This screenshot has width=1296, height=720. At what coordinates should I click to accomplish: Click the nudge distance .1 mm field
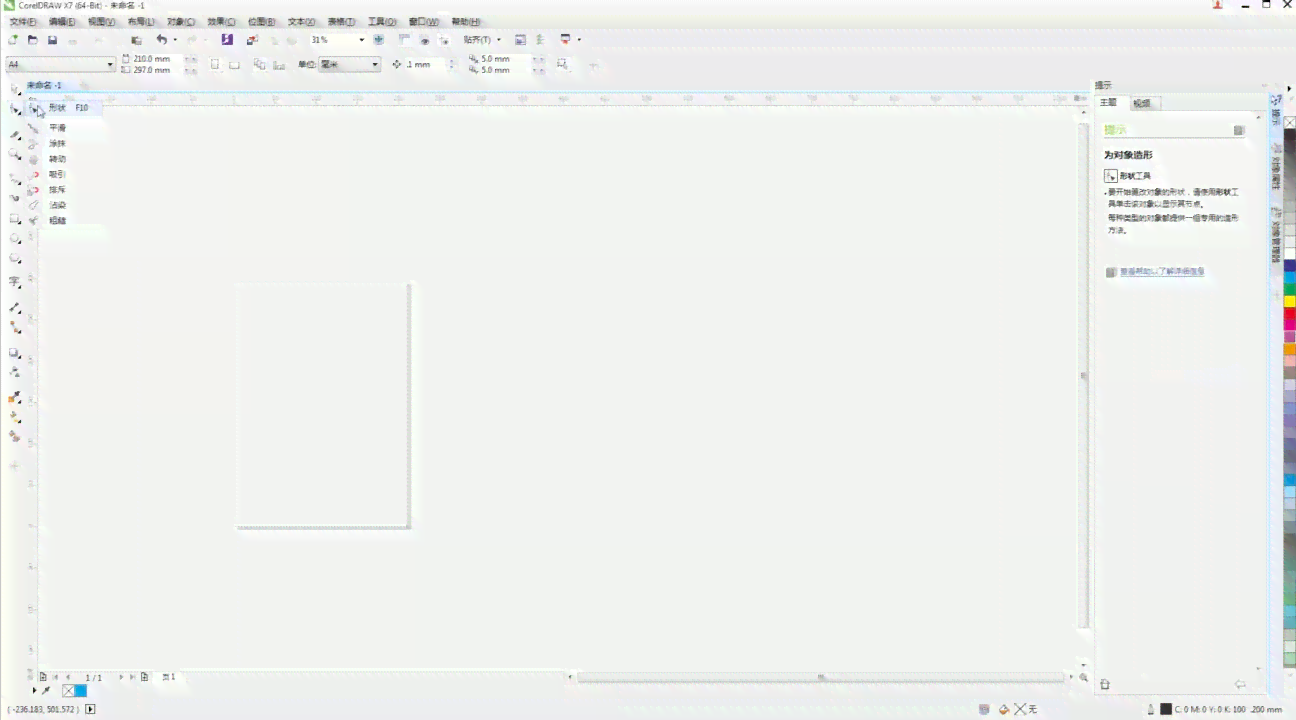425,64
